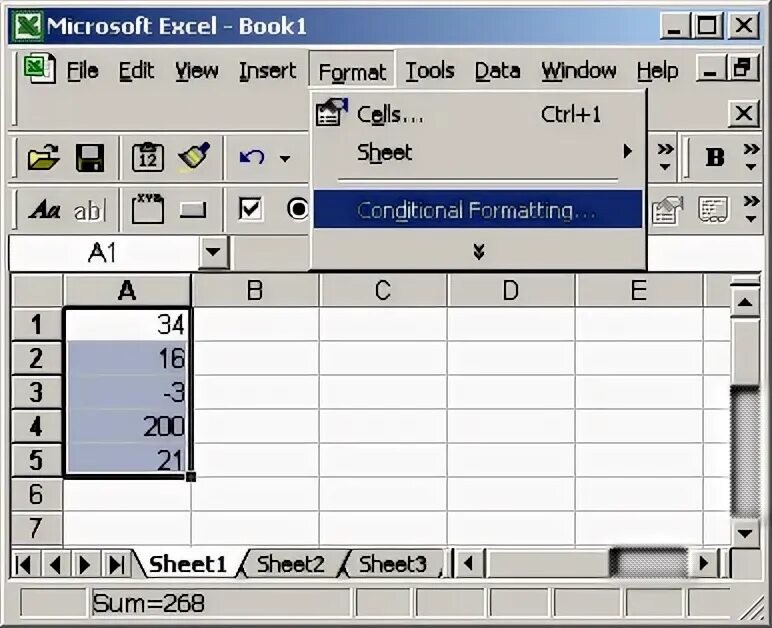The height and width of the screenshot is (628, 772).
Task: Click the Excel workbook icon in menu bar
Action: click(39, 68)
